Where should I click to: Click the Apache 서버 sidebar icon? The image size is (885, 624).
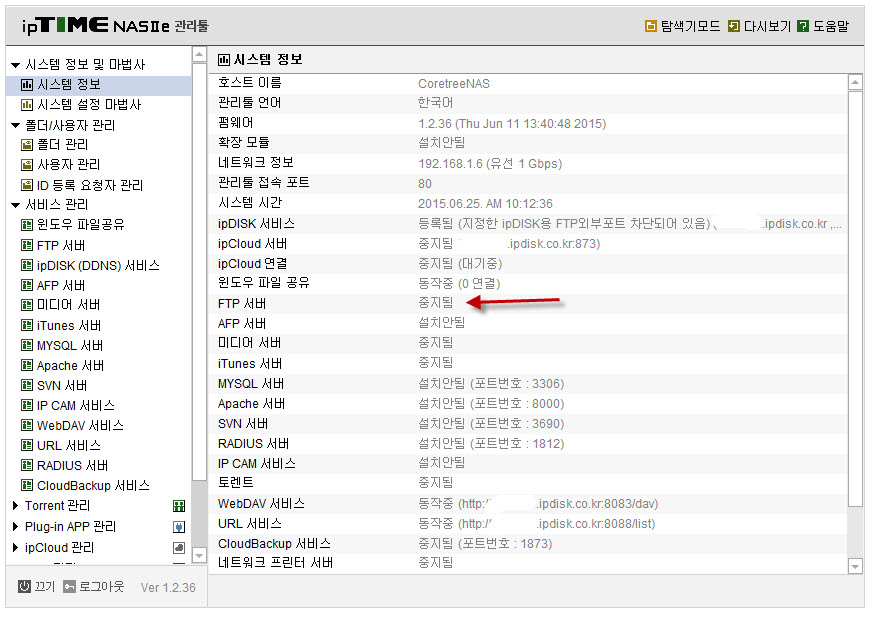coord(27,366)
